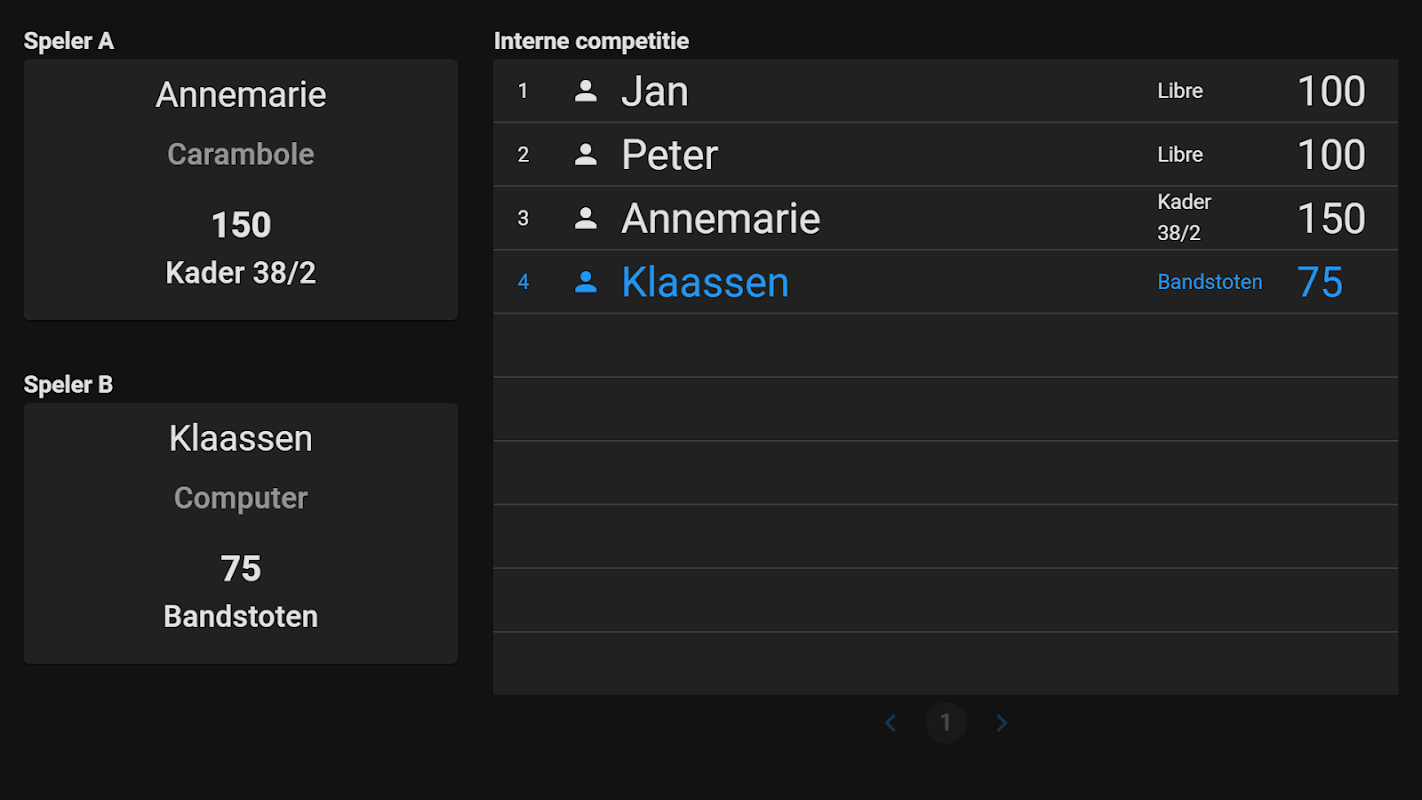The width and height of the screenshot is (1422, 800).
Task: Open the Speler A card for Annemarie
Action: [x=241, y=190]
